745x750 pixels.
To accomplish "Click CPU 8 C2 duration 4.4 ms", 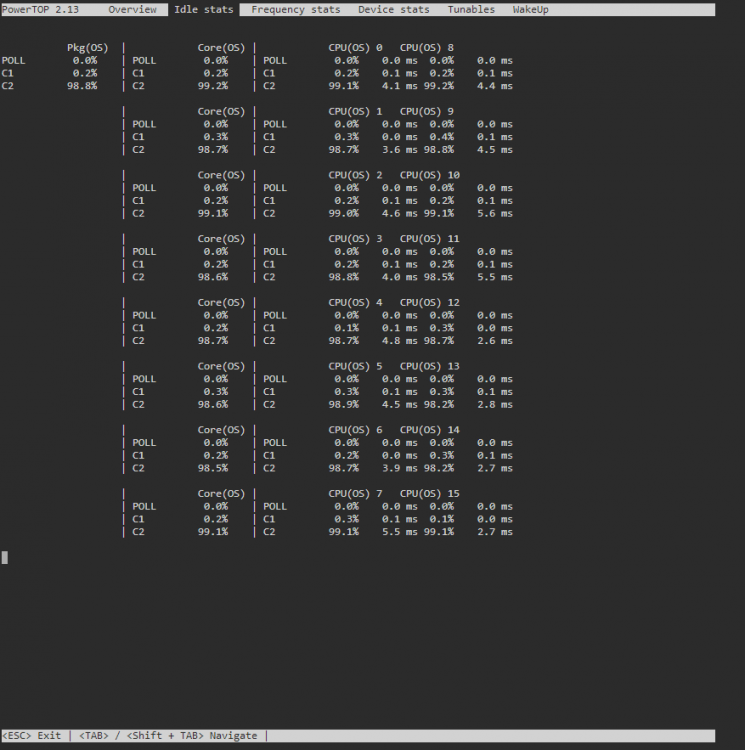I will point(495,86).
